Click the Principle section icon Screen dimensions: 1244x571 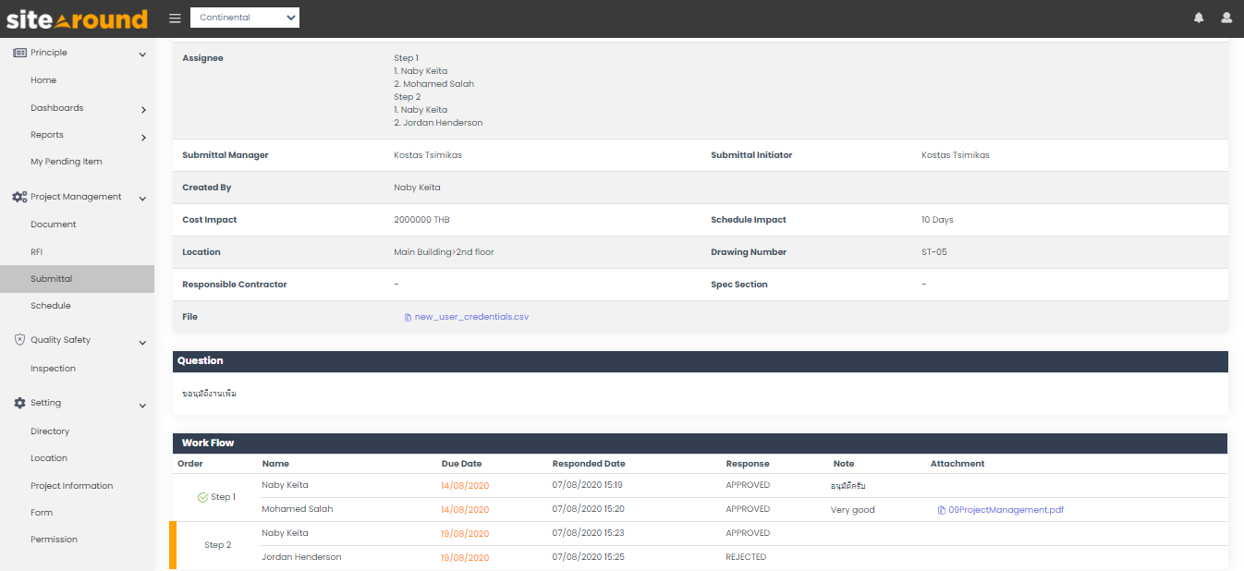(x=20, y=53)
